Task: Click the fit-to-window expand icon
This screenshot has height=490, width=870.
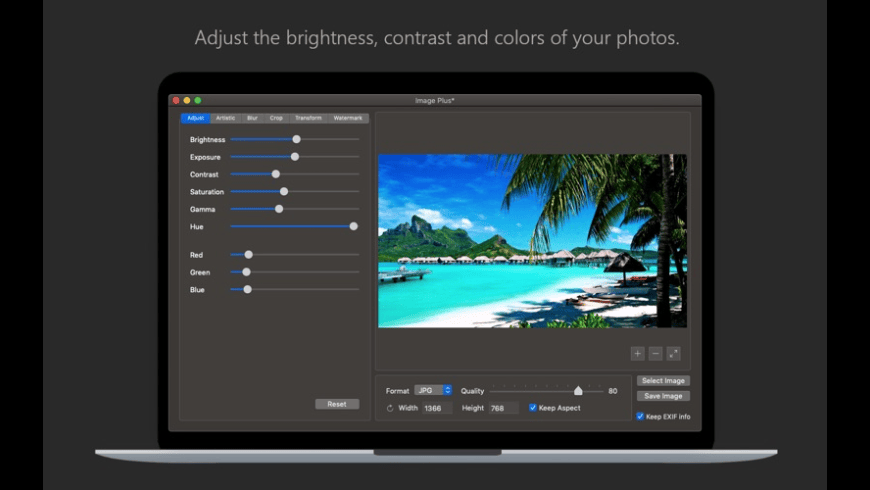Action: (673, 353)
